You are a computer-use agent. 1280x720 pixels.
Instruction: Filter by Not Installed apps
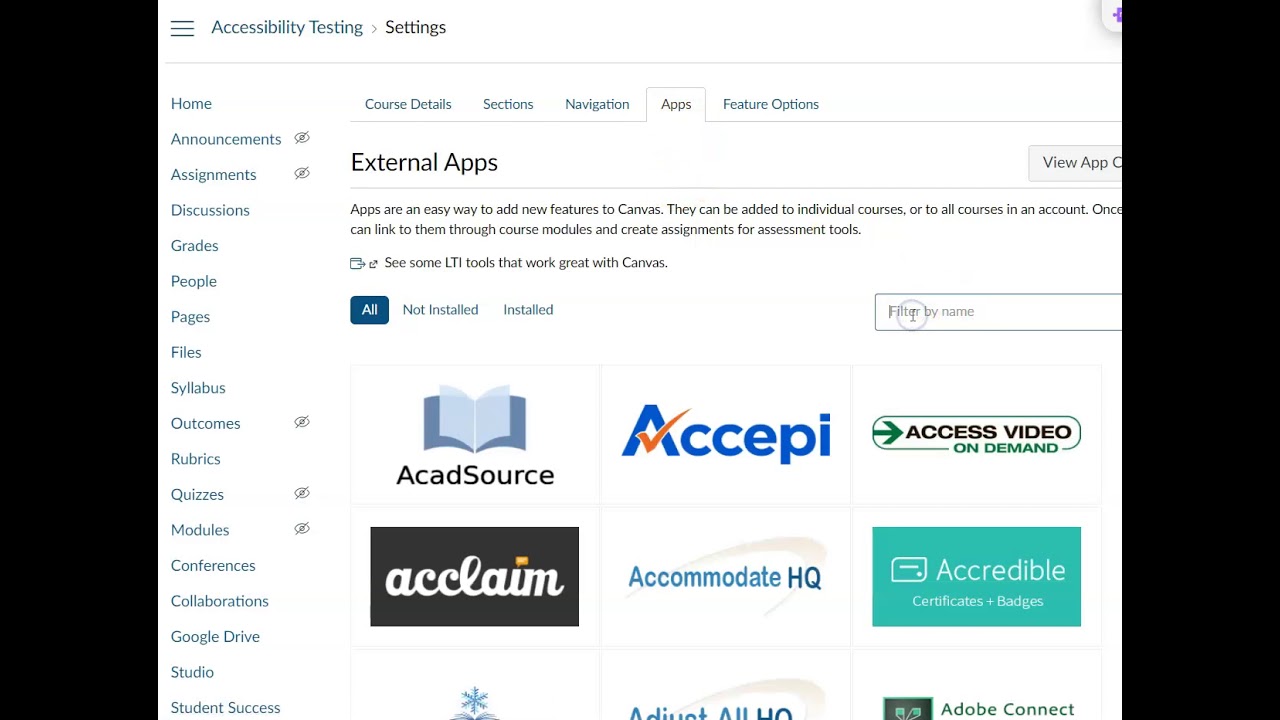tap(440, 310)
